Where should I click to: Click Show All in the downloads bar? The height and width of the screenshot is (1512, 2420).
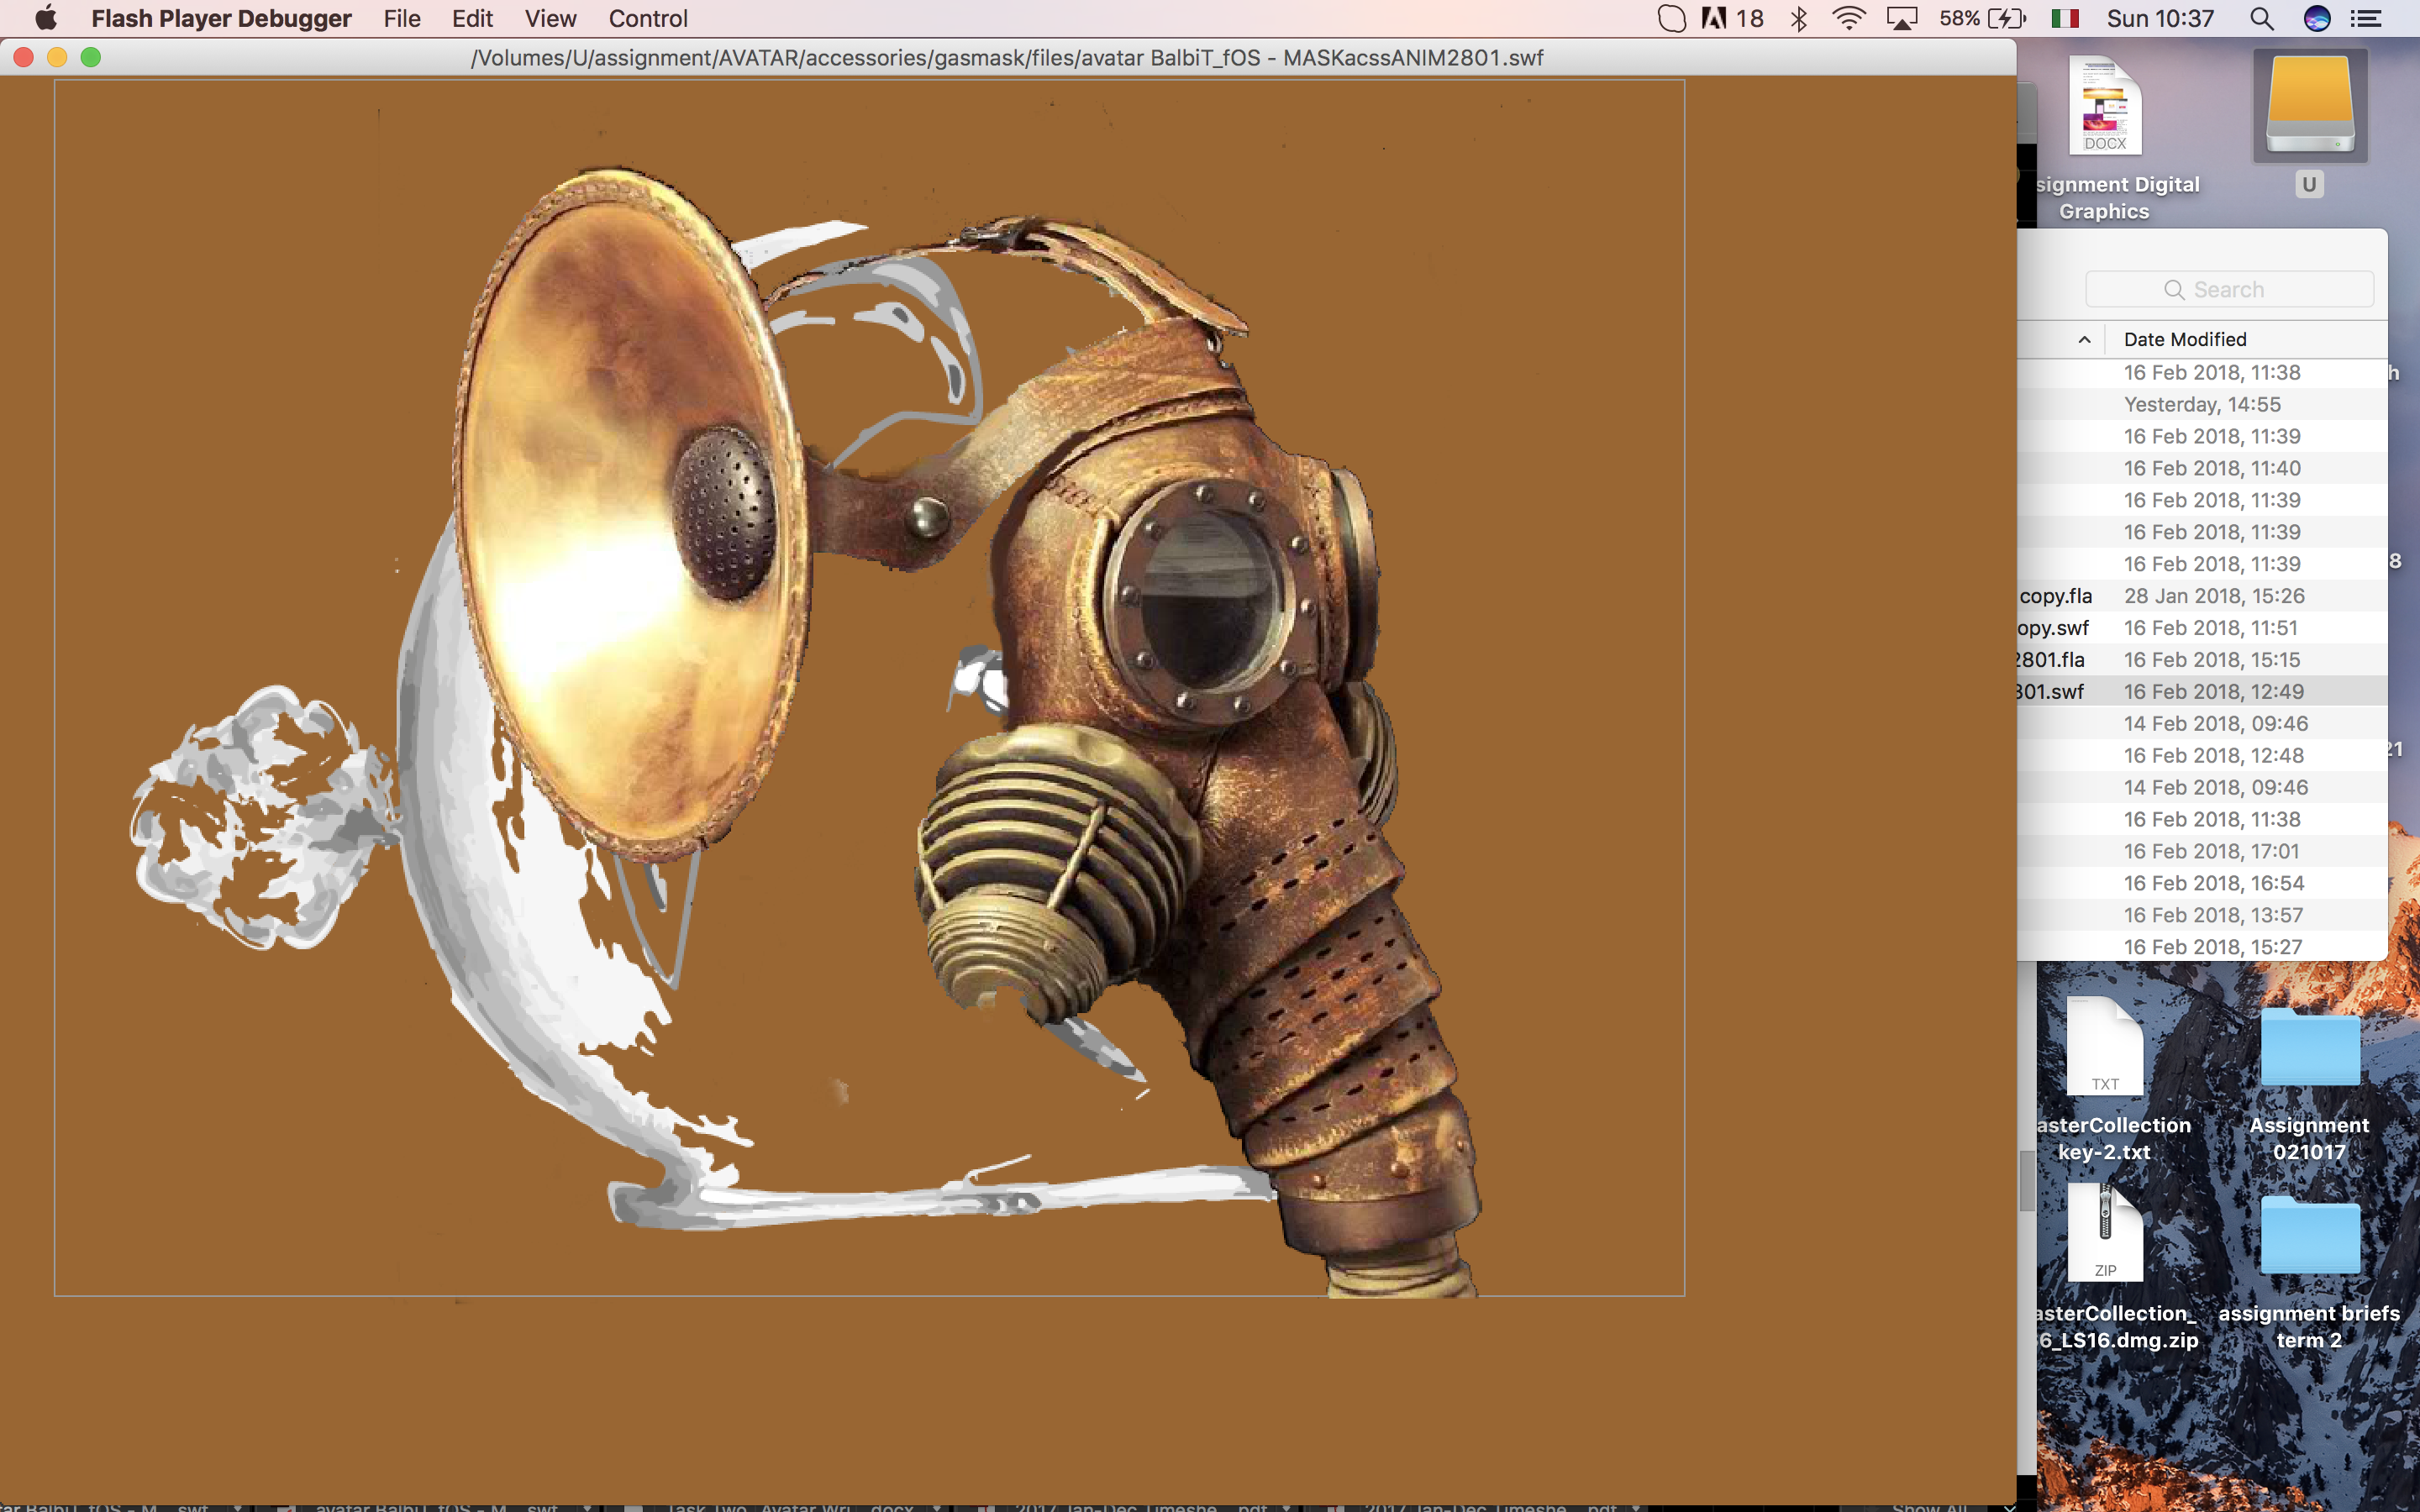(x=1930, y=1508)
